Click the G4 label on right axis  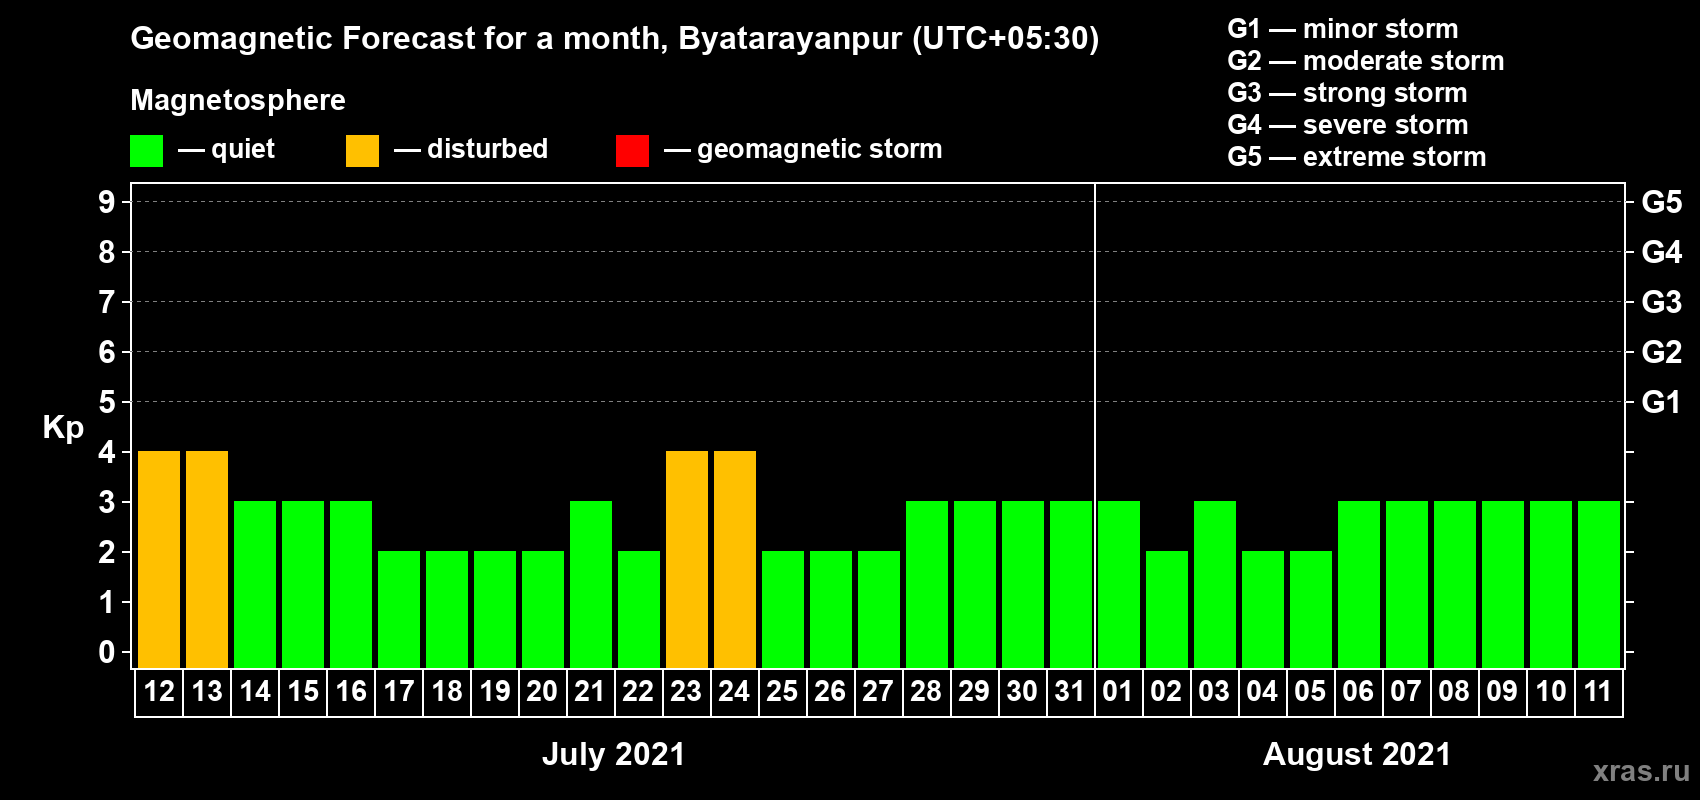tap(1662, 252)
